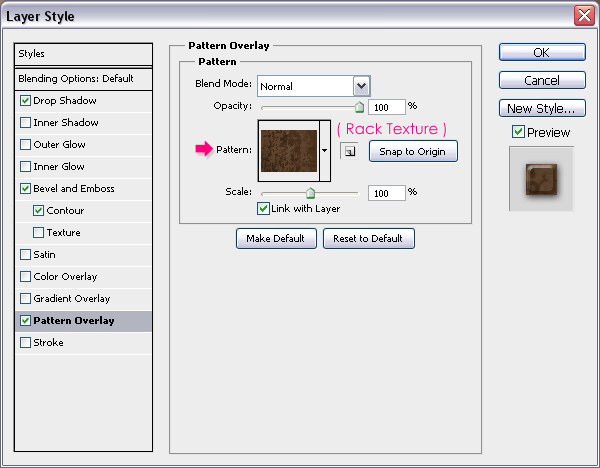Uncheck the Drop Shadow effect
Viewport: 600px width, 468px height.
[25, 101]
